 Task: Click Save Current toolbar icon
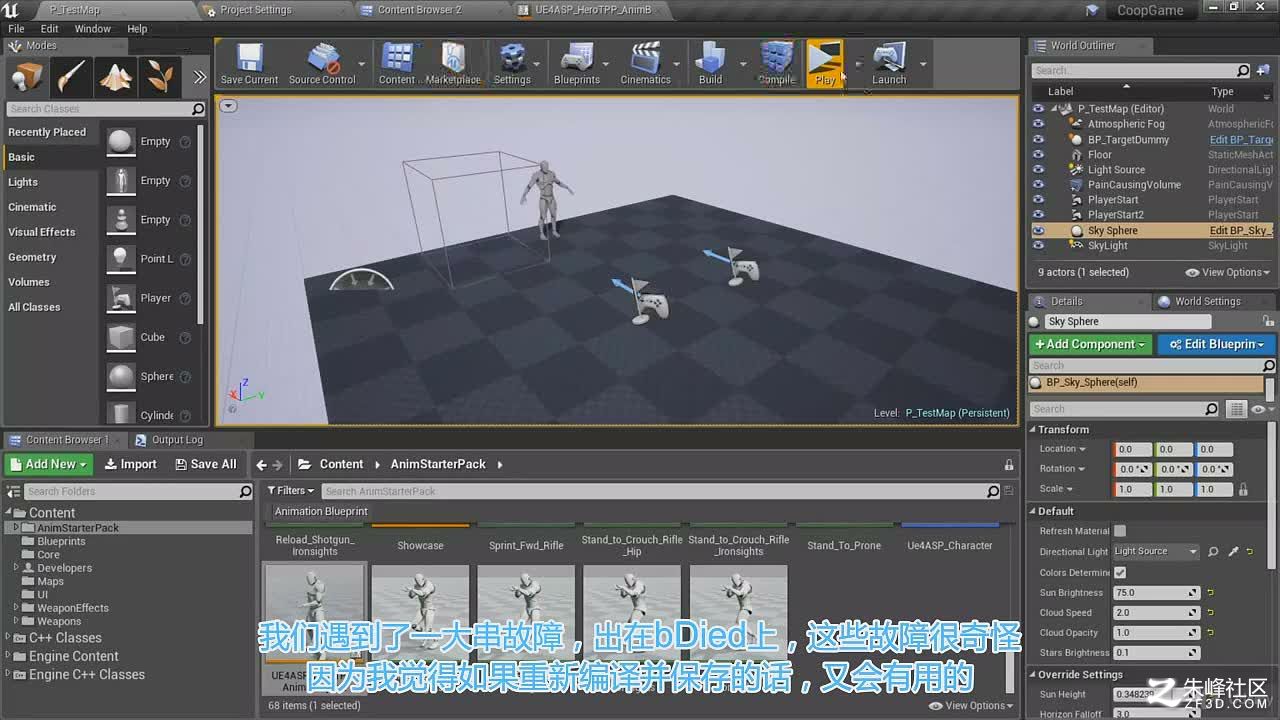[x=249, y=63]
